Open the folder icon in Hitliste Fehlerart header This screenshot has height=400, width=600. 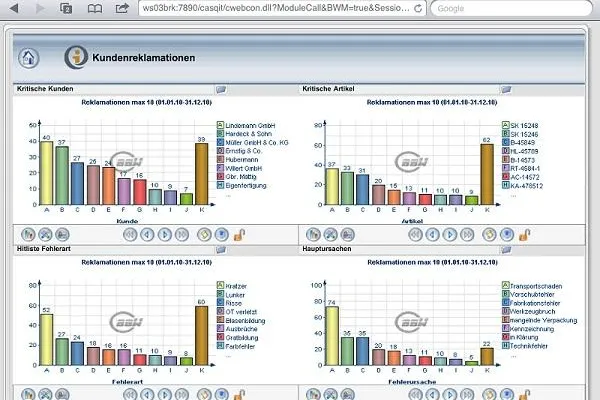(221, 250)
